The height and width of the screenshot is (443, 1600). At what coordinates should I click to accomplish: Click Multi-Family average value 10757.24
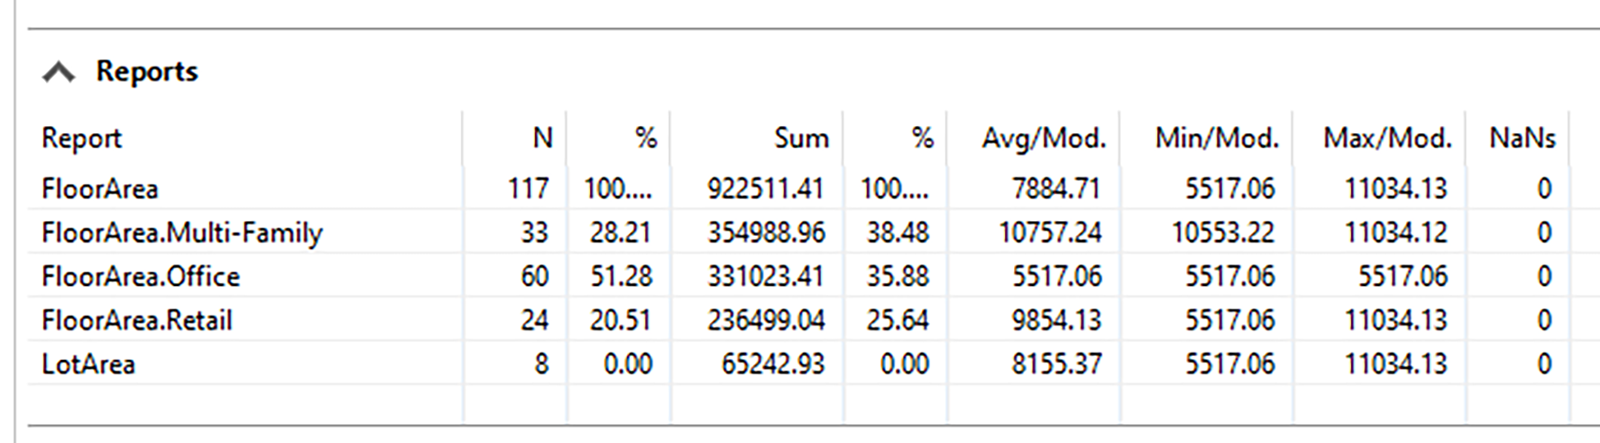[1049, 233]
